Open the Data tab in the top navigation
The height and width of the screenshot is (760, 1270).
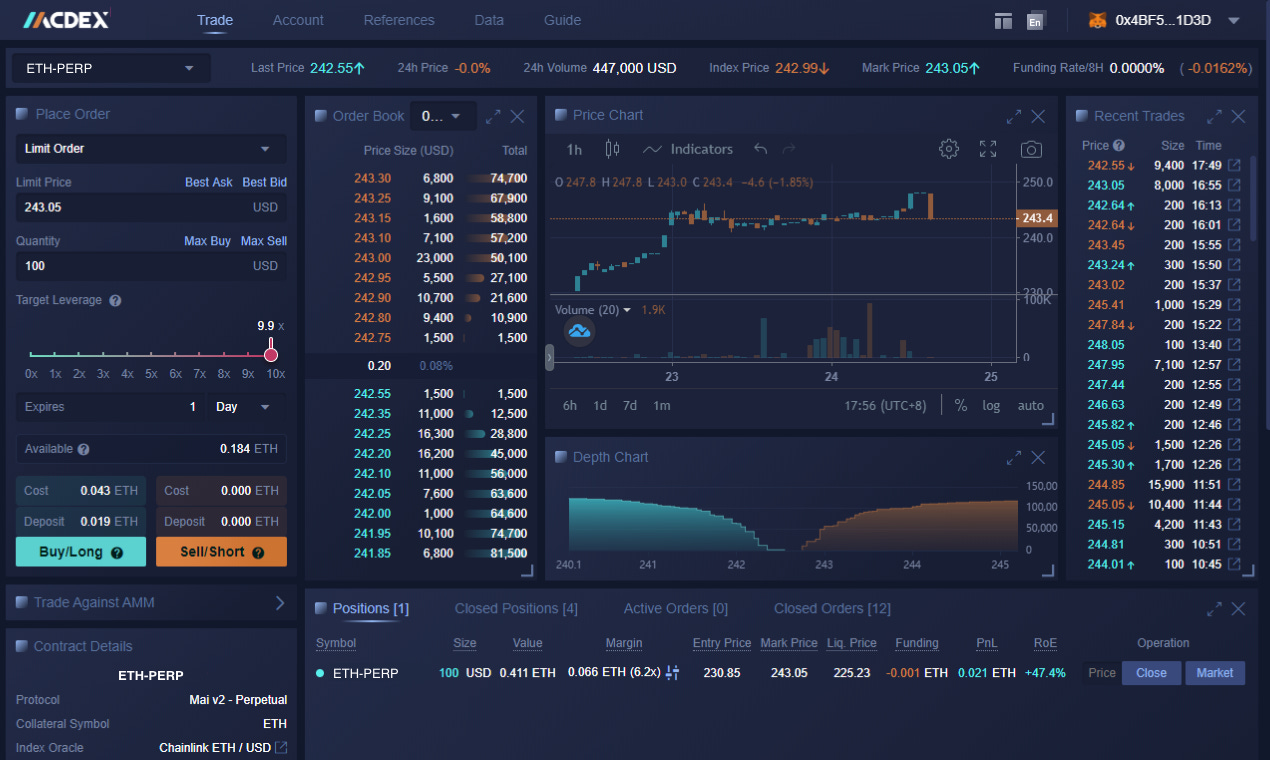489,20
